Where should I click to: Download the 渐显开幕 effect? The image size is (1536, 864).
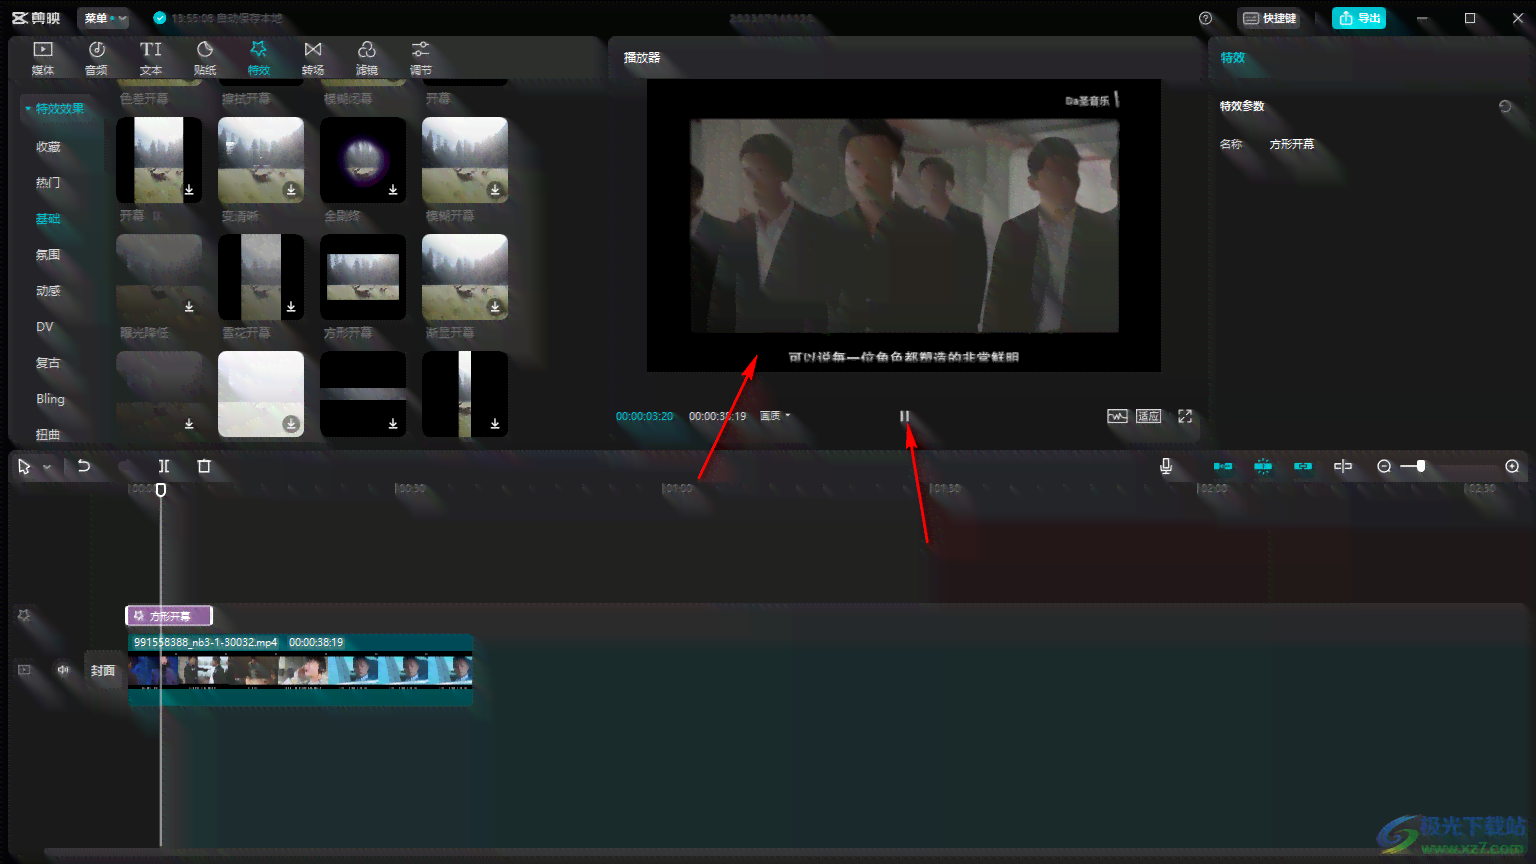[x=495, y=307]
